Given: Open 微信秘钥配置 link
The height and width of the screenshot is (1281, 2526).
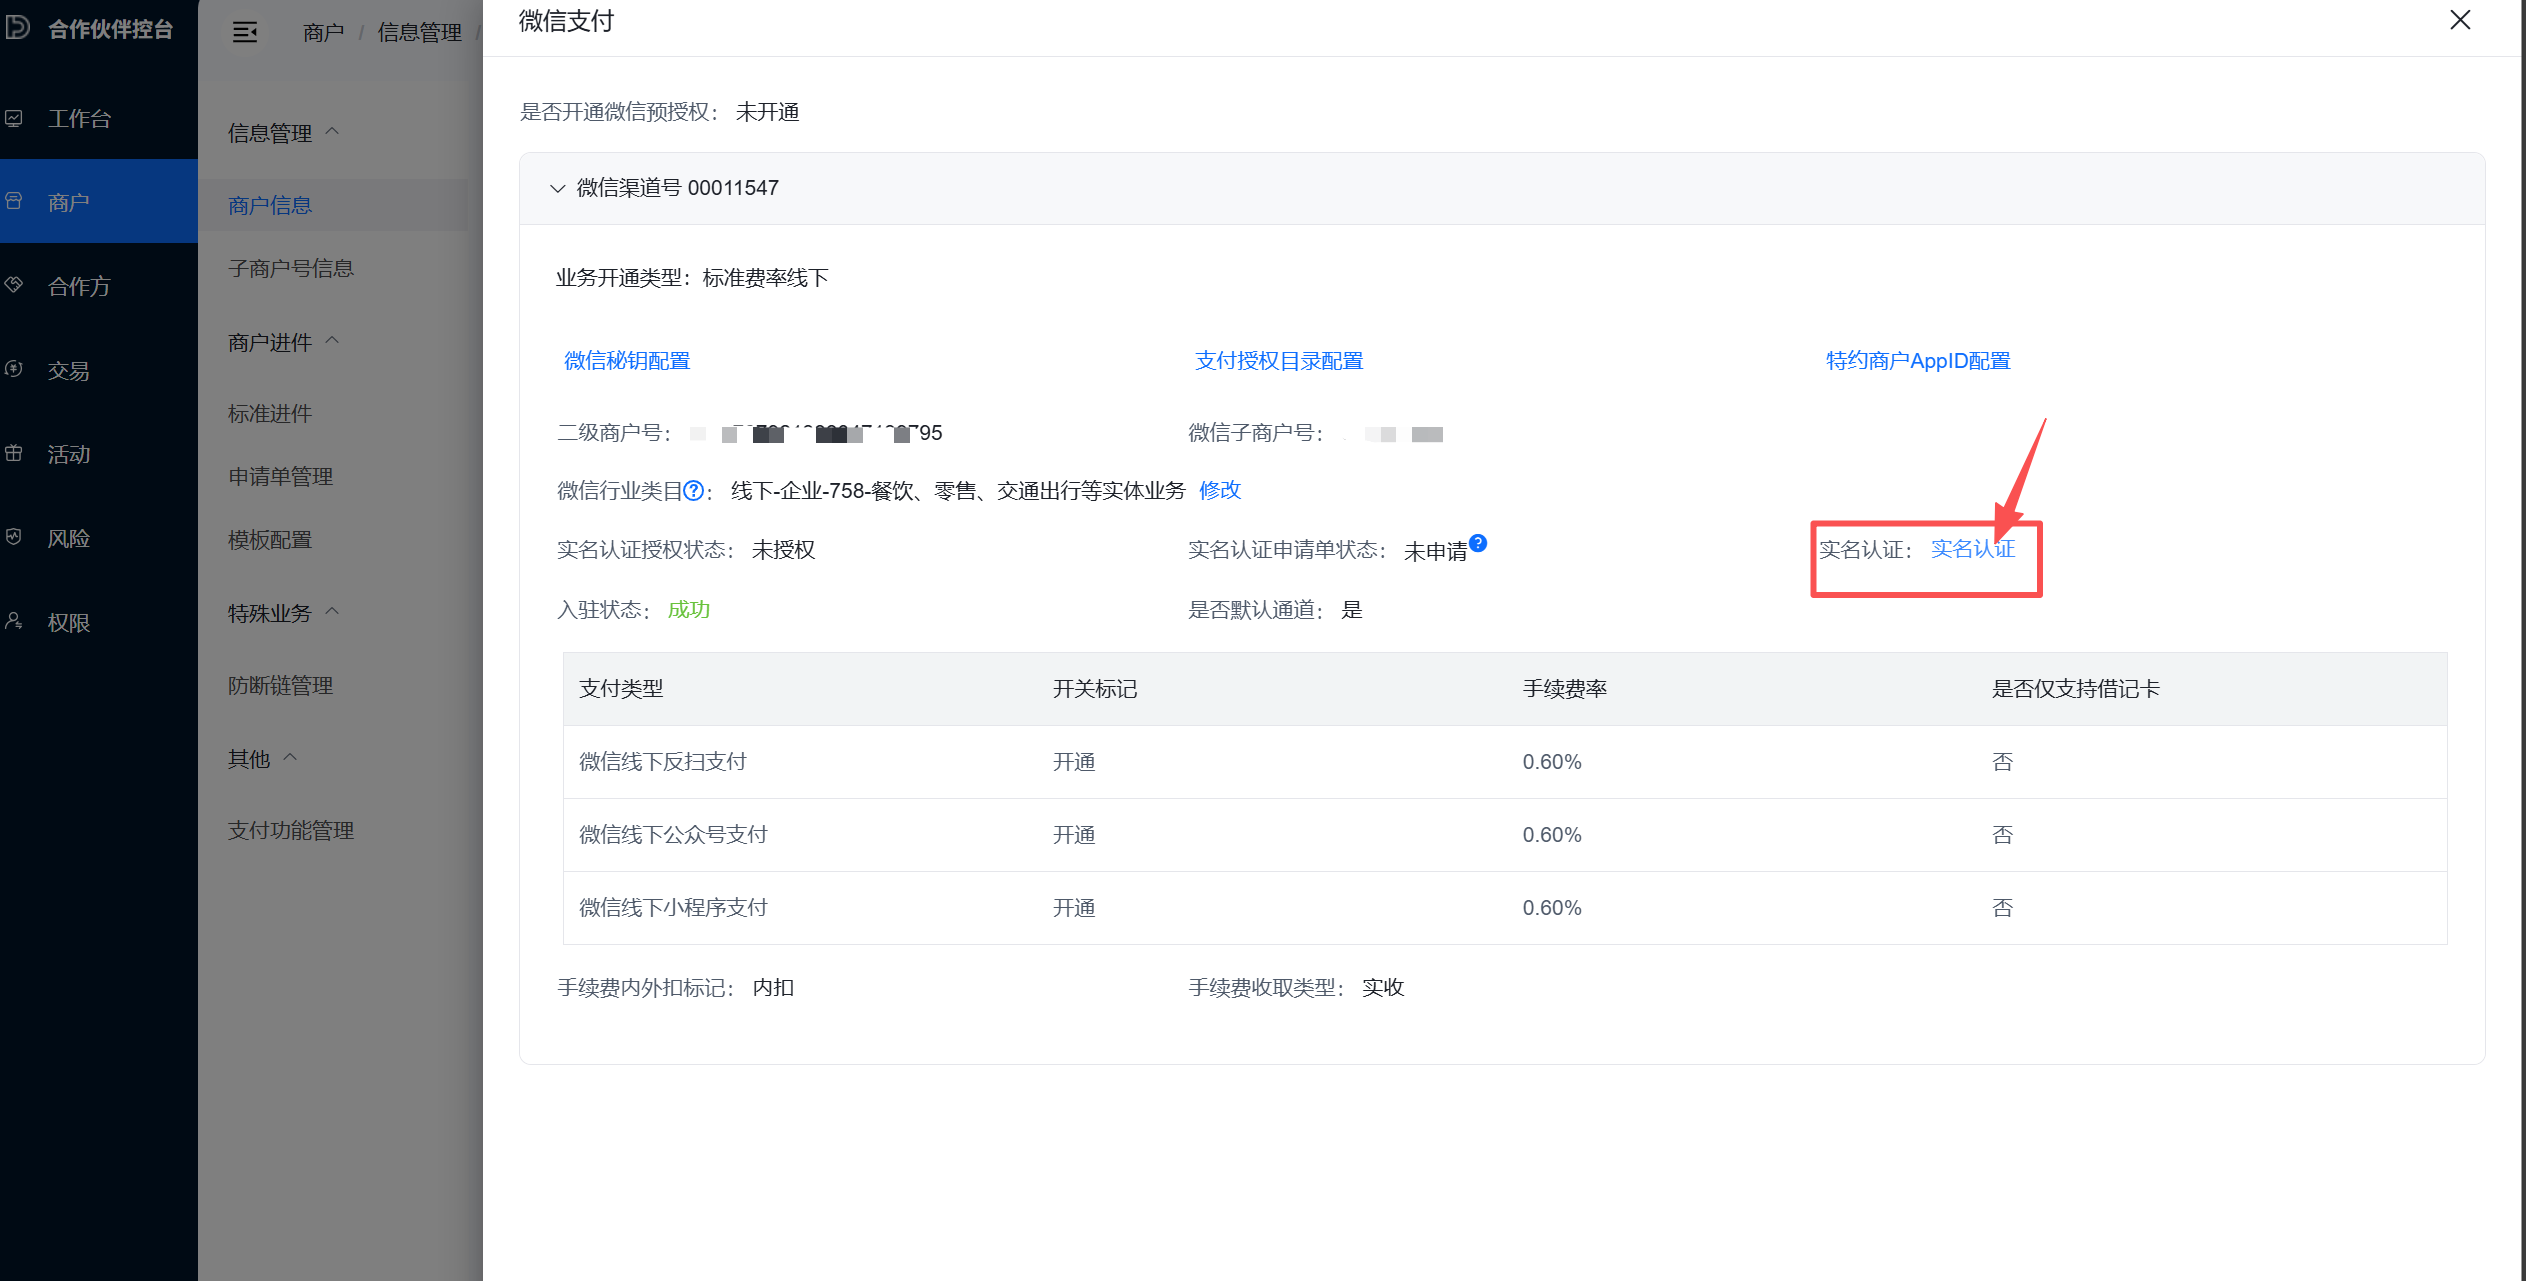Looking at the screenshot, I should [627, 361].
